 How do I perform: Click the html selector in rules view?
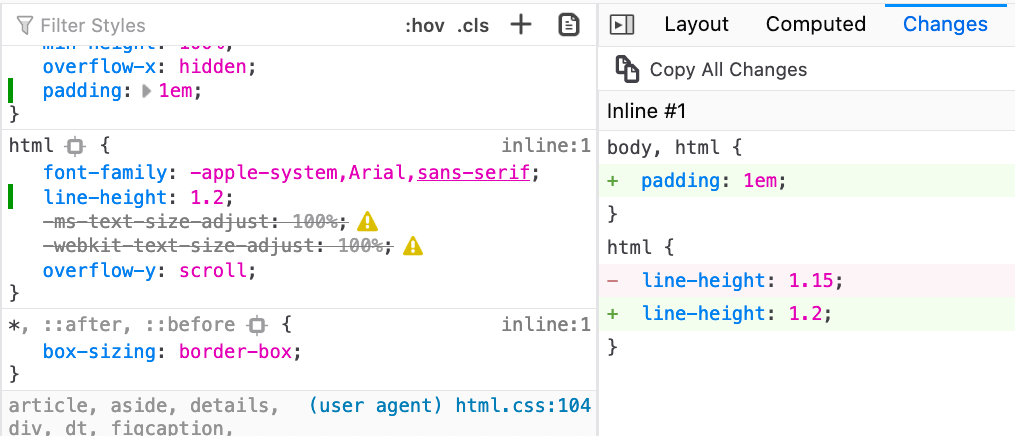pyautogui.click(x=32, y=146)
